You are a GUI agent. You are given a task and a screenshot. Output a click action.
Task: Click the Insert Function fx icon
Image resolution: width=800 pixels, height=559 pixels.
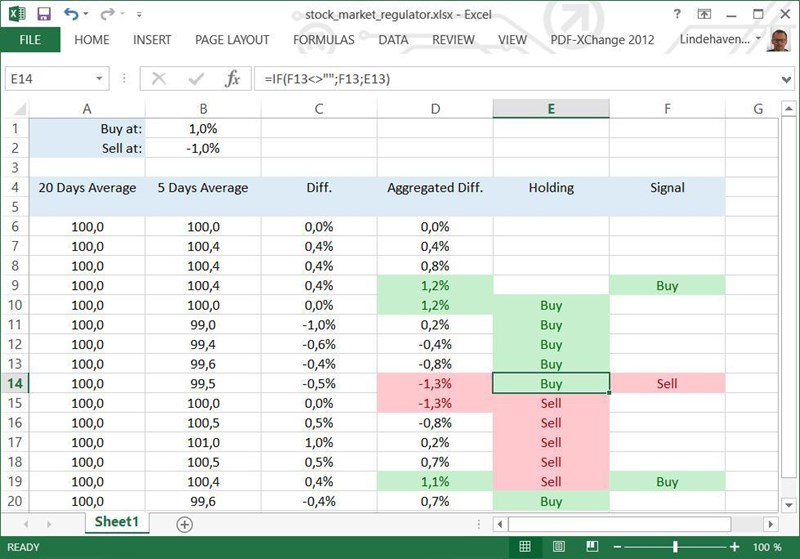click(232, 78)
